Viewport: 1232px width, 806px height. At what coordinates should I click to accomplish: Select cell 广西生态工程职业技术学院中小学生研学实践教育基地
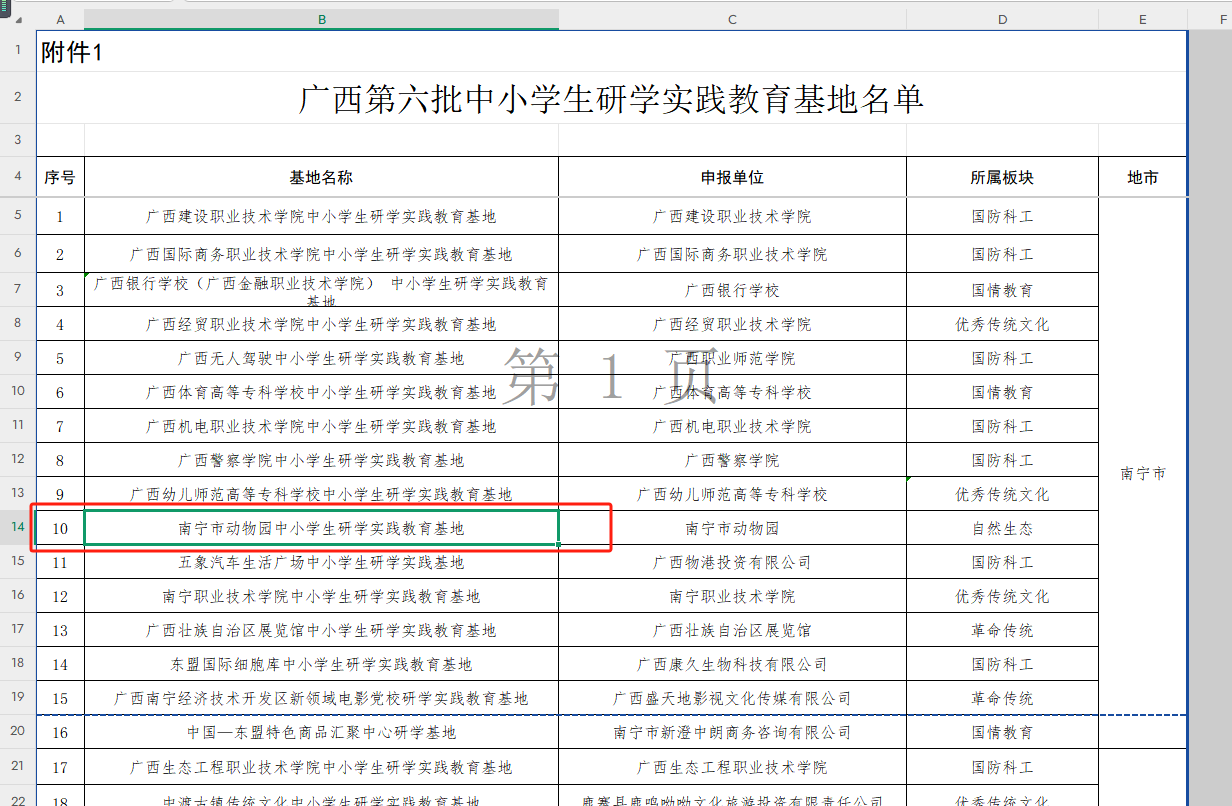point(321,767)
